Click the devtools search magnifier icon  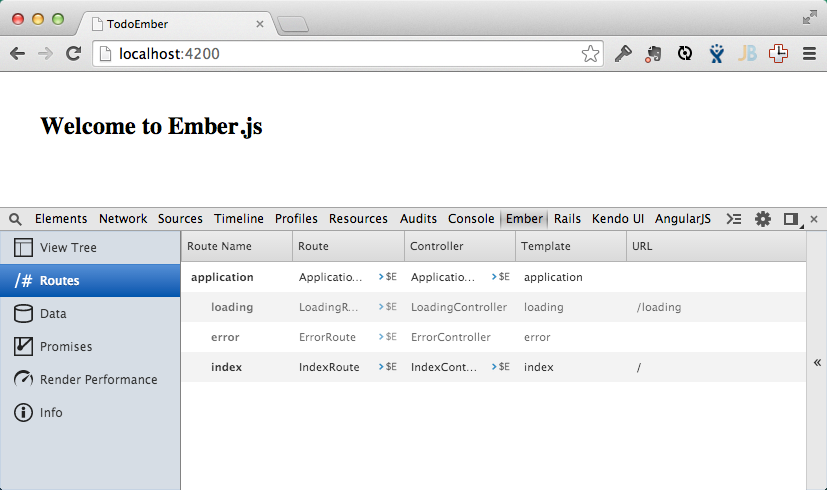[x=15, y=219]
